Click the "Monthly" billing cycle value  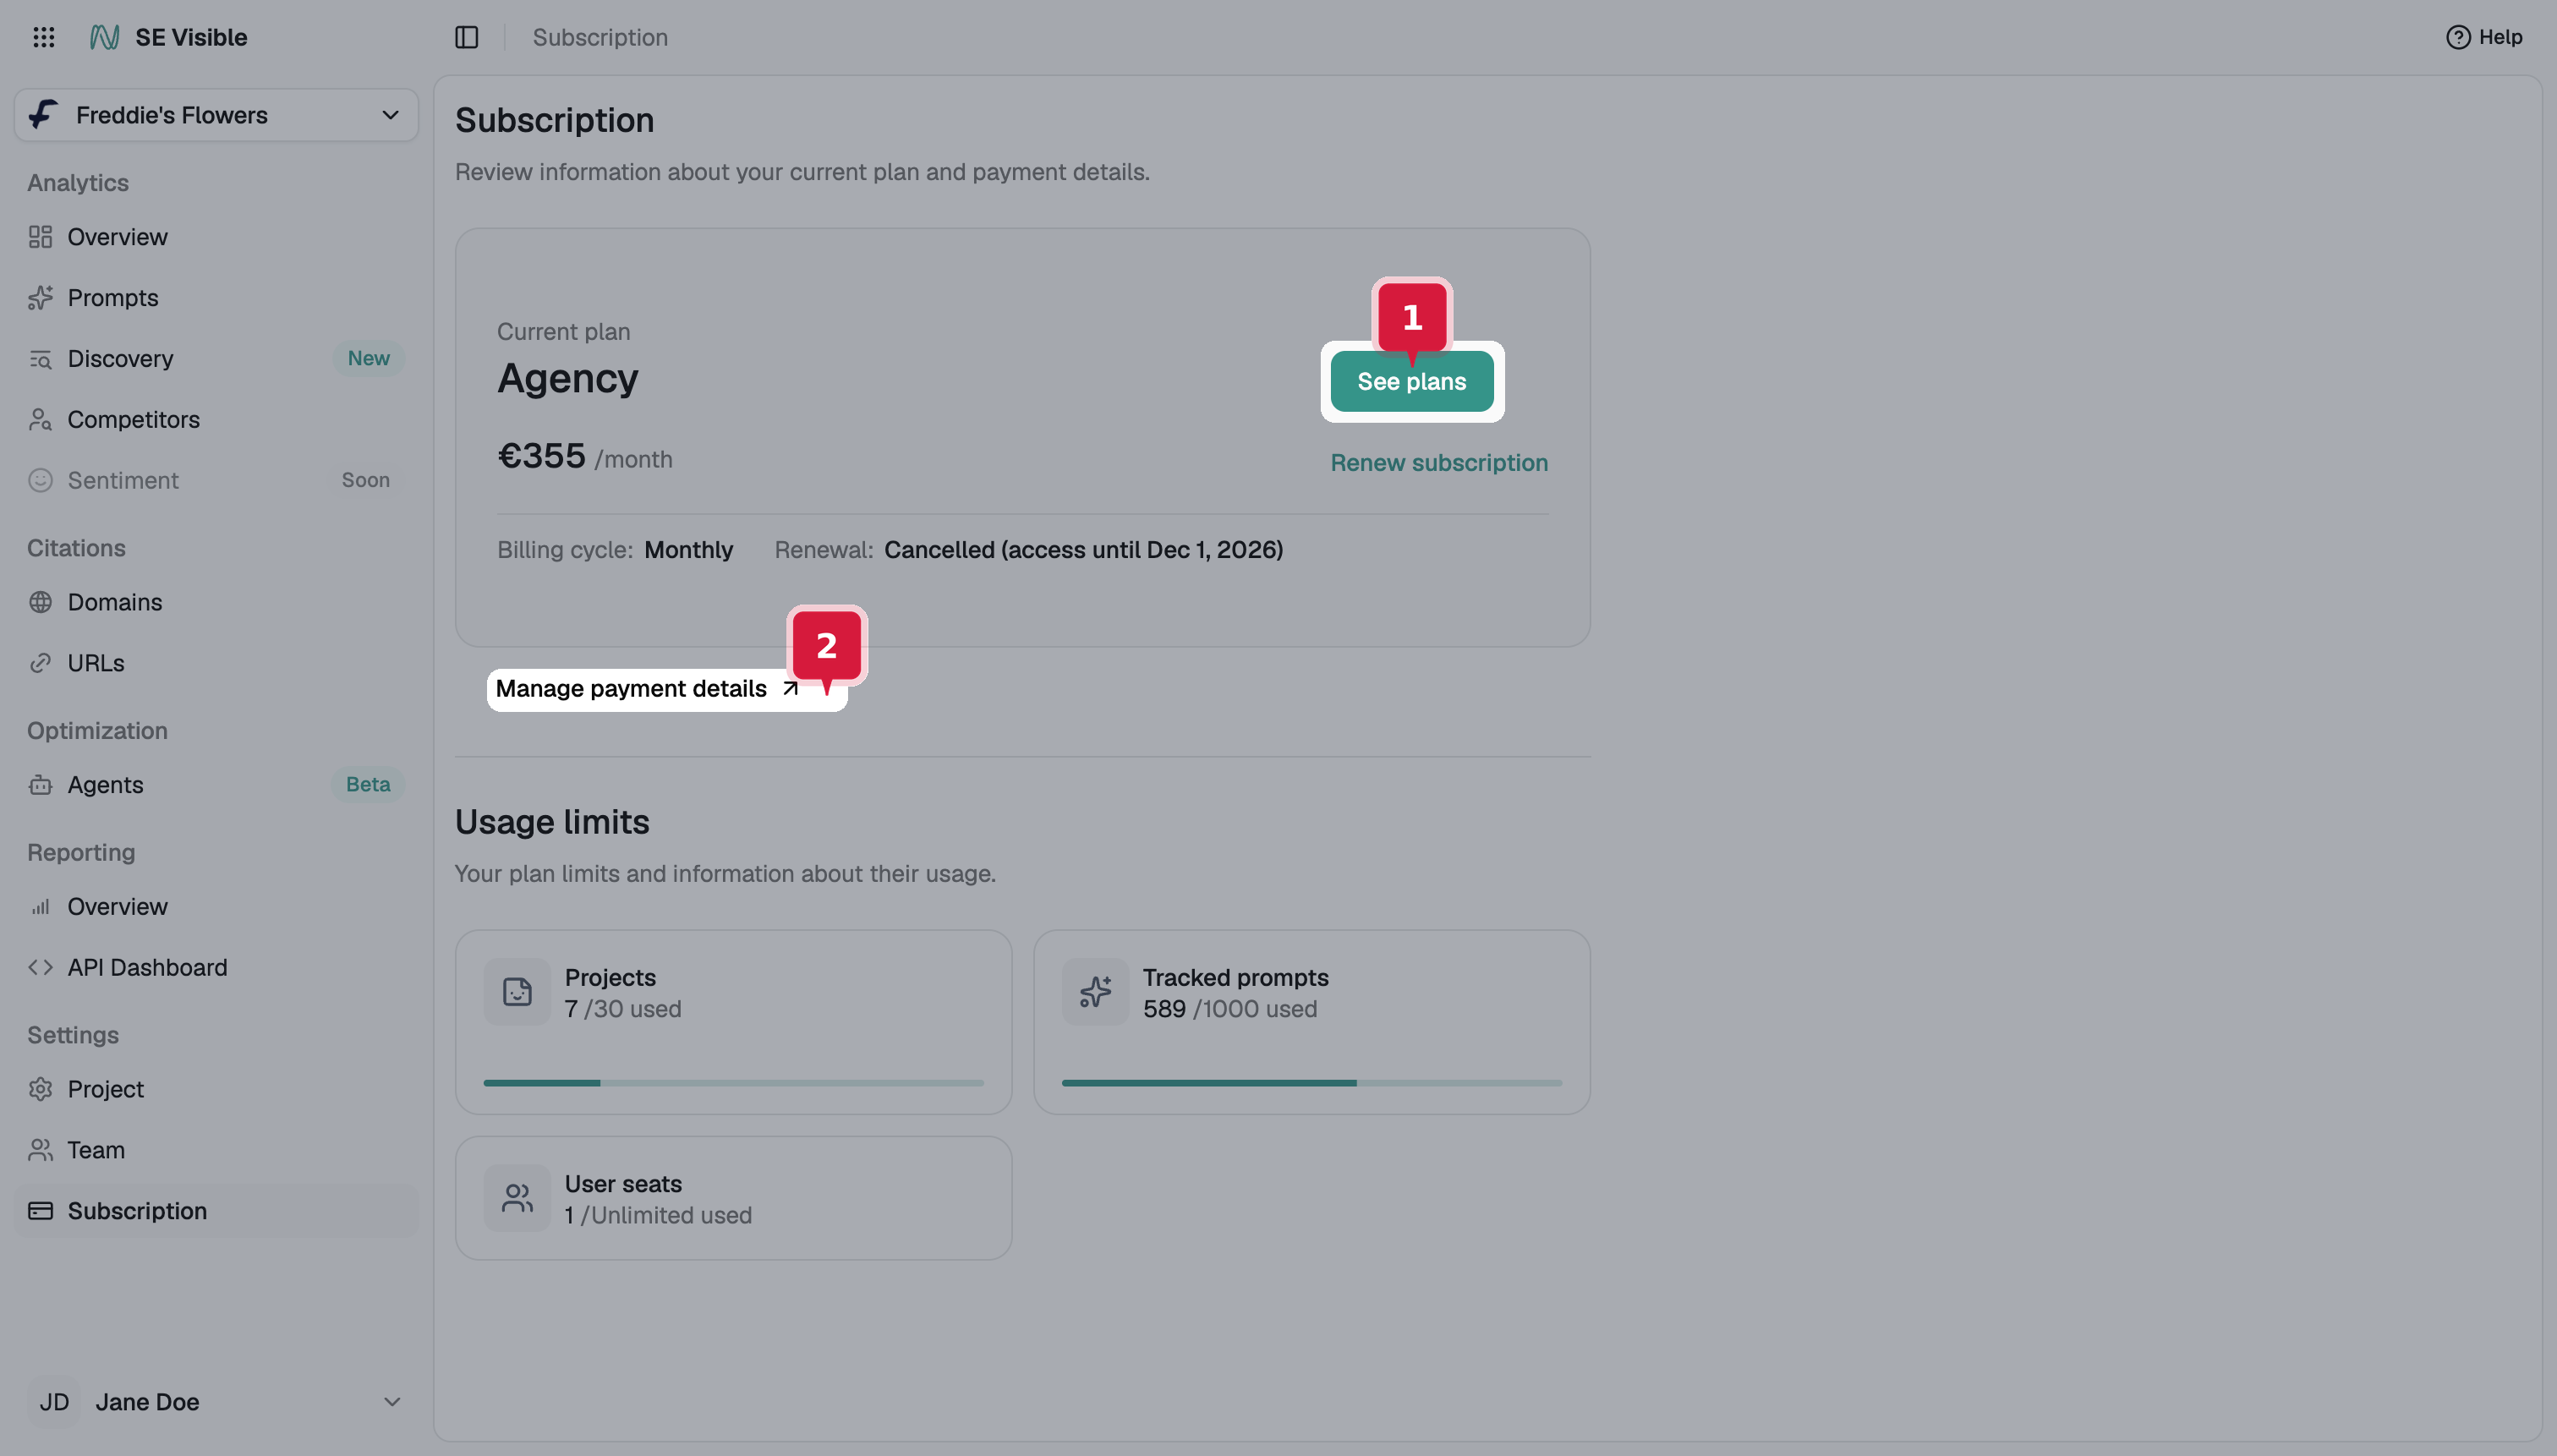click(688, 550)
